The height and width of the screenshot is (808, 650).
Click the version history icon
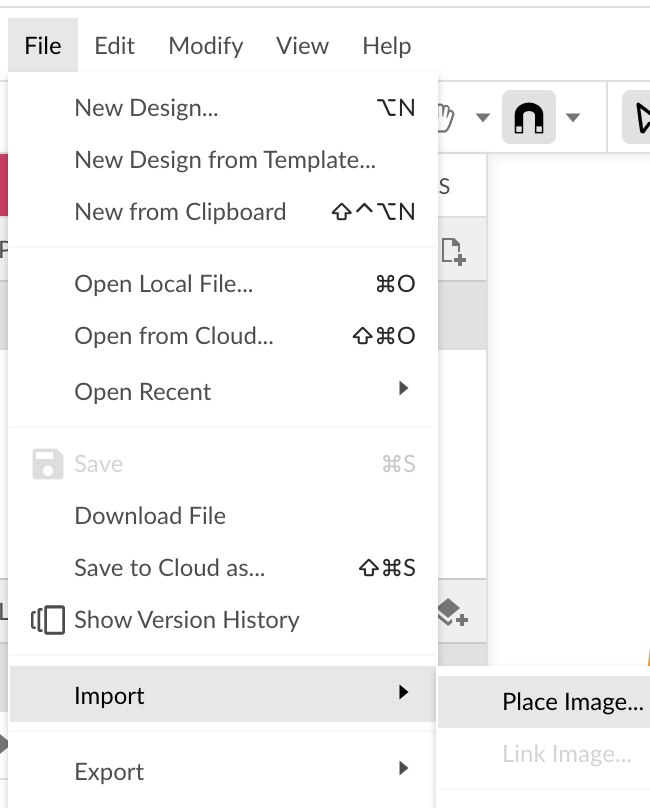click(x=48, y=620)
